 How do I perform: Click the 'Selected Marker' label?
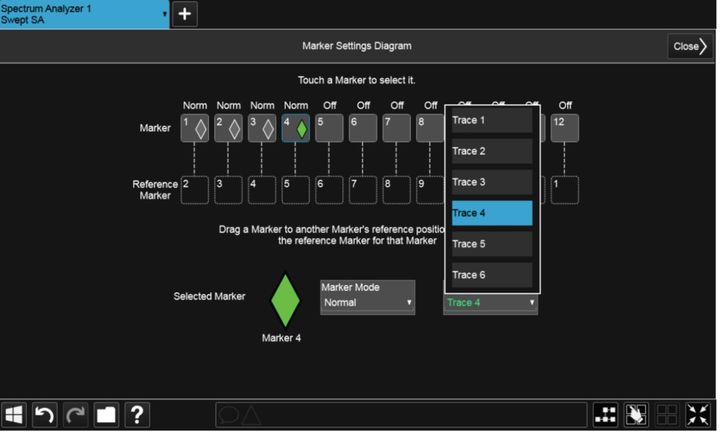(x=209, y=297)
